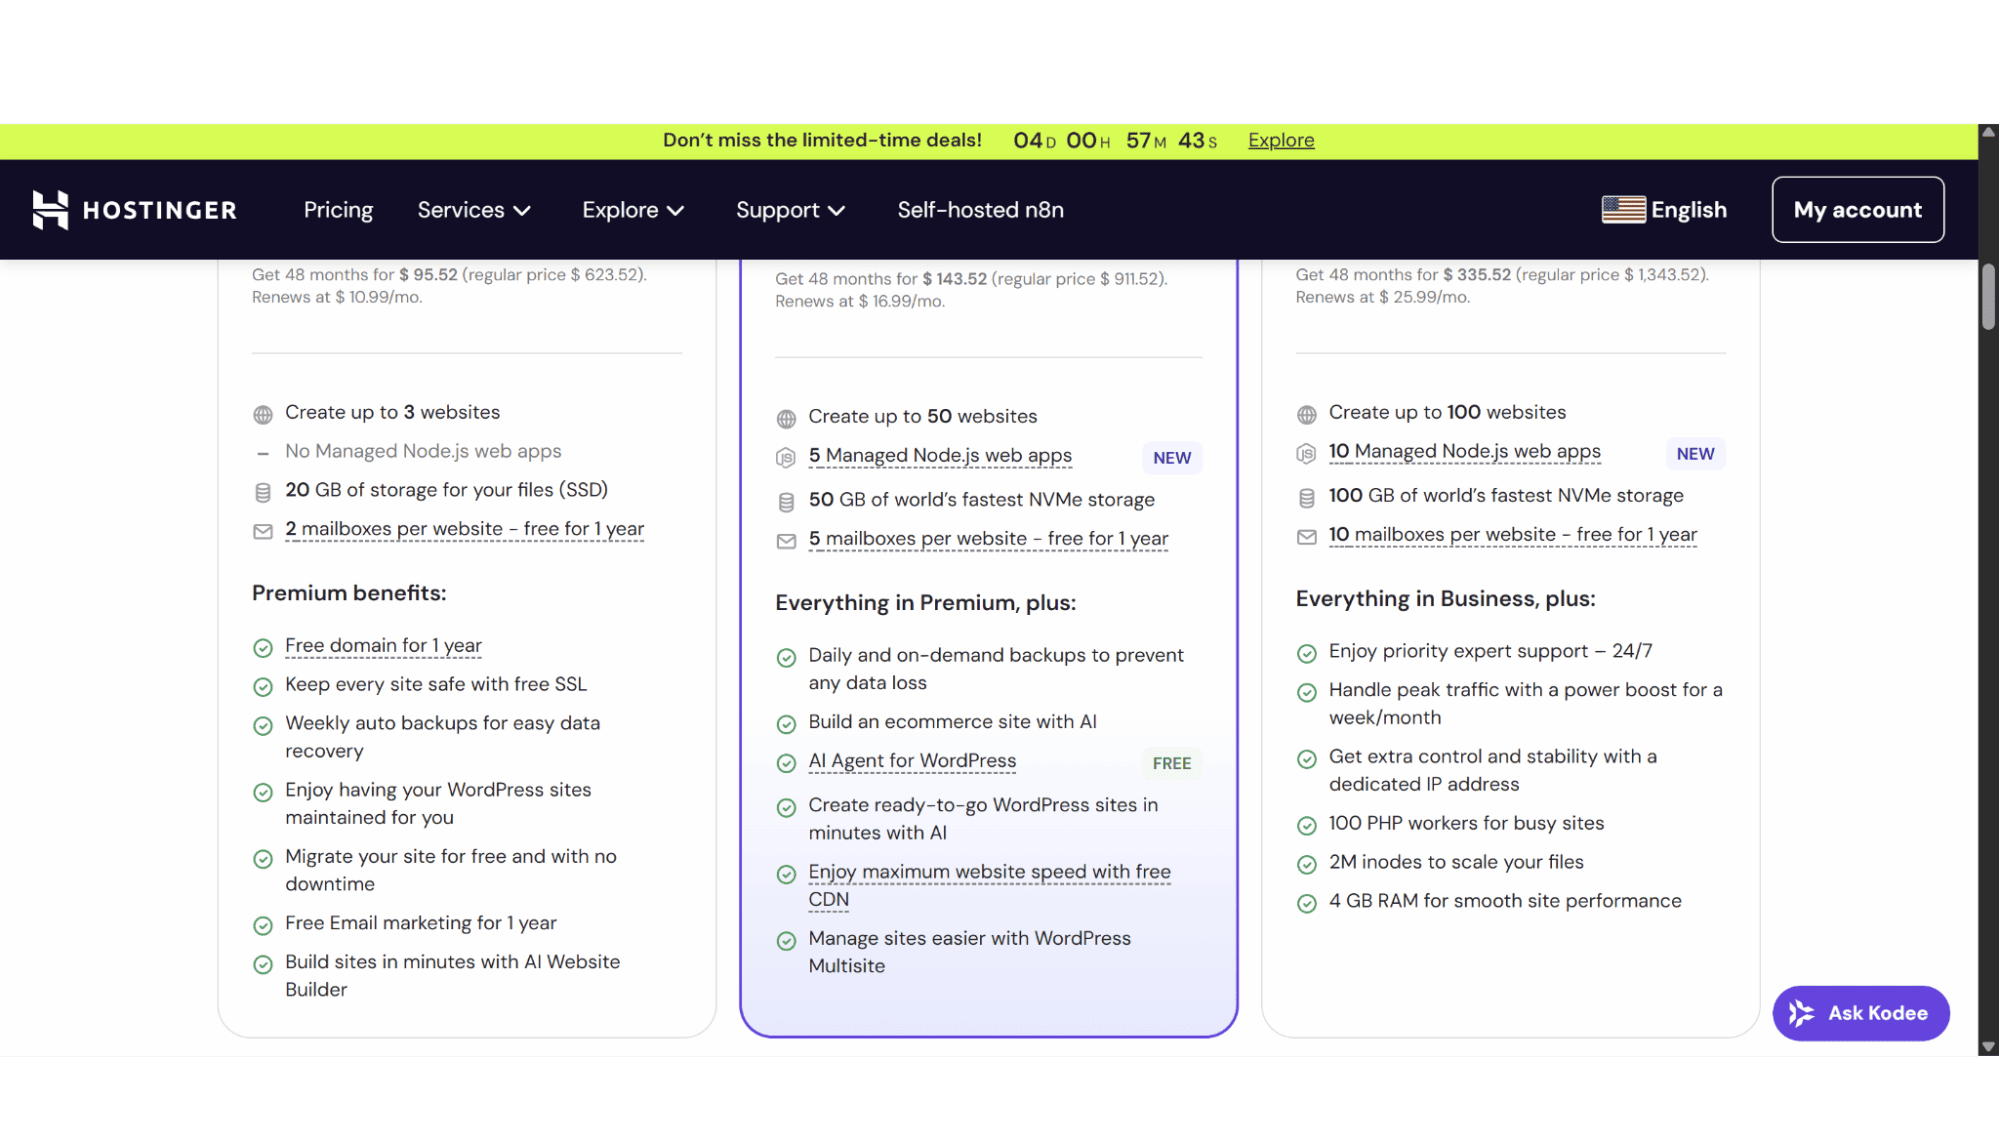1999x1125 pixels.
Task: Click 'Enjoy maximum website speed with free CDN' link
Action: (x=989, y=885)
